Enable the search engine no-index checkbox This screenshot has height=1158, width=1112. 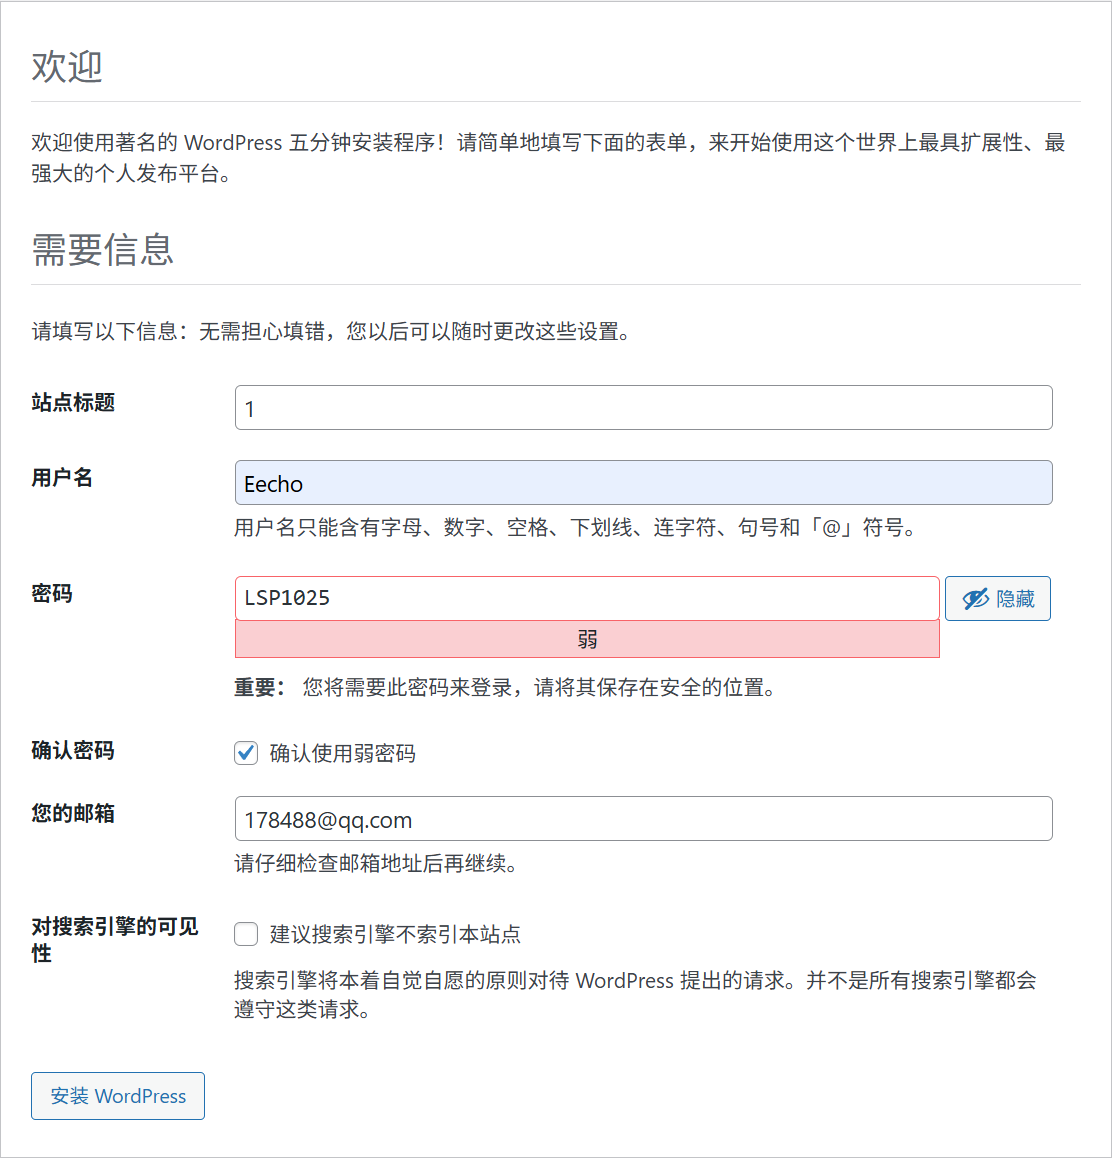[246, 934]
